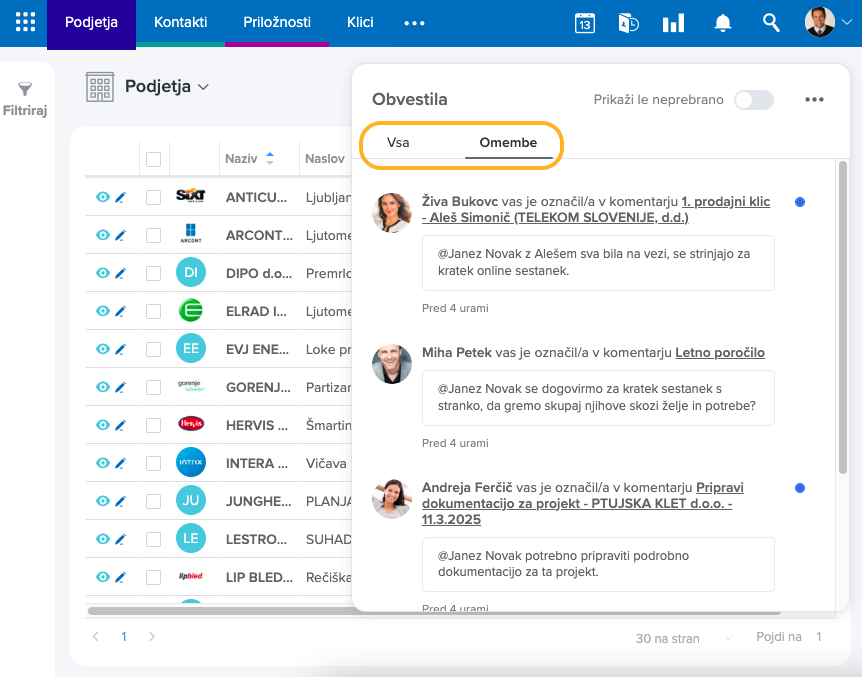Tick the checkbox for DIPO row
The height and width of the screenshot is (677, 862).
(x=153, y=273)
